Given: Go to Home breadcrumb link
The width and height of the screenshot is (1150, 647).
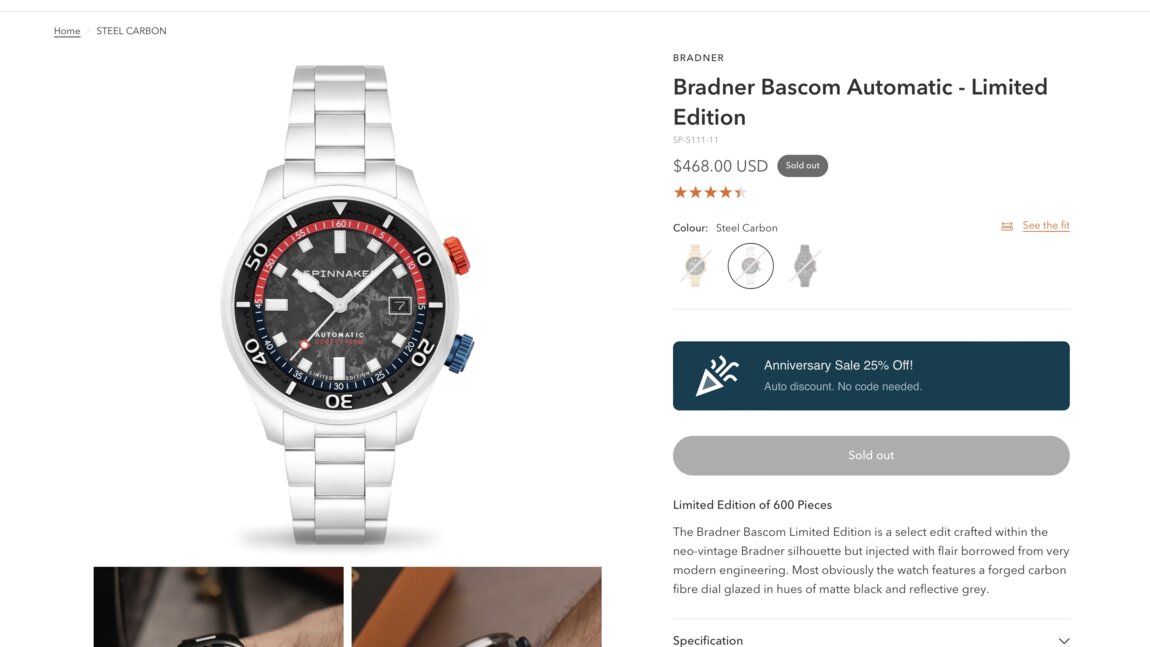Looking at the screenshot, I should [x=67, y=31].
